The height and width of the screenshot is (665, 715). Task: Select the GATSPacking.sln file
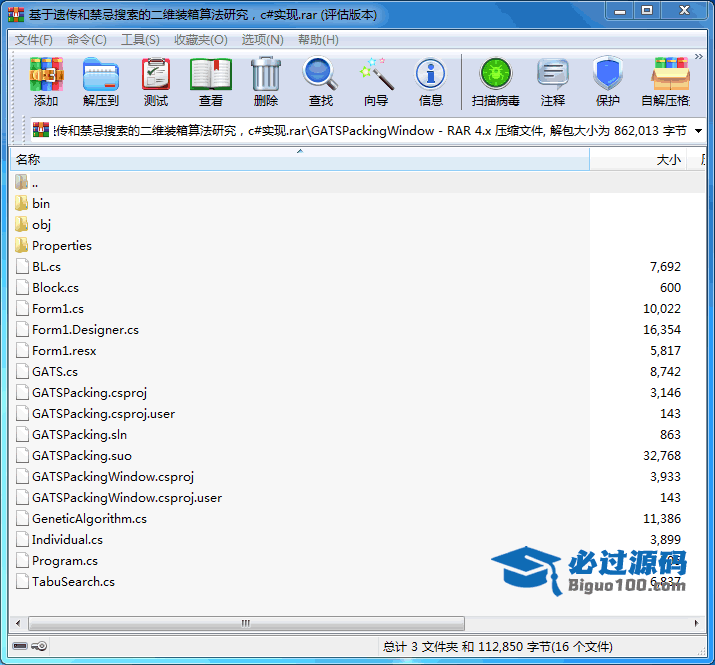click(x=71, y=434)
